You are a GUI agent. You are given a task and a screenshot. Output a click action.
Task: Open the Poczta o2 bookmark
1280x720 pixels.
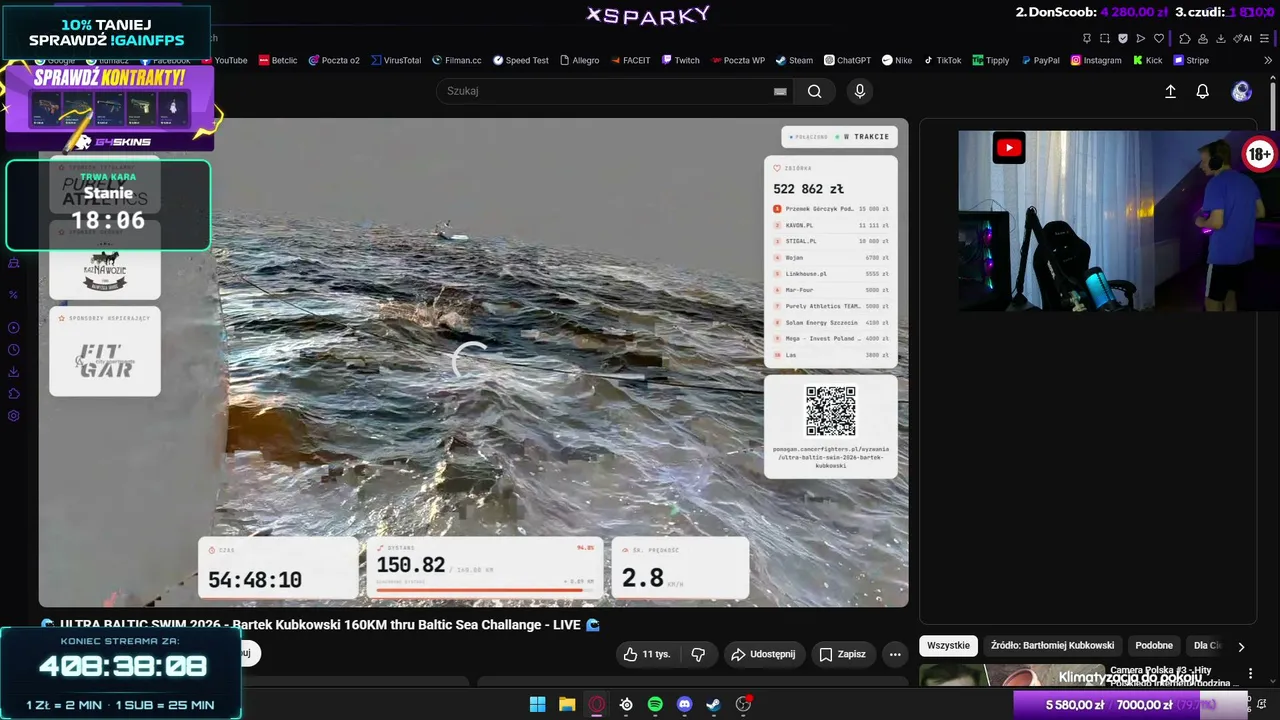click(334, 60)
